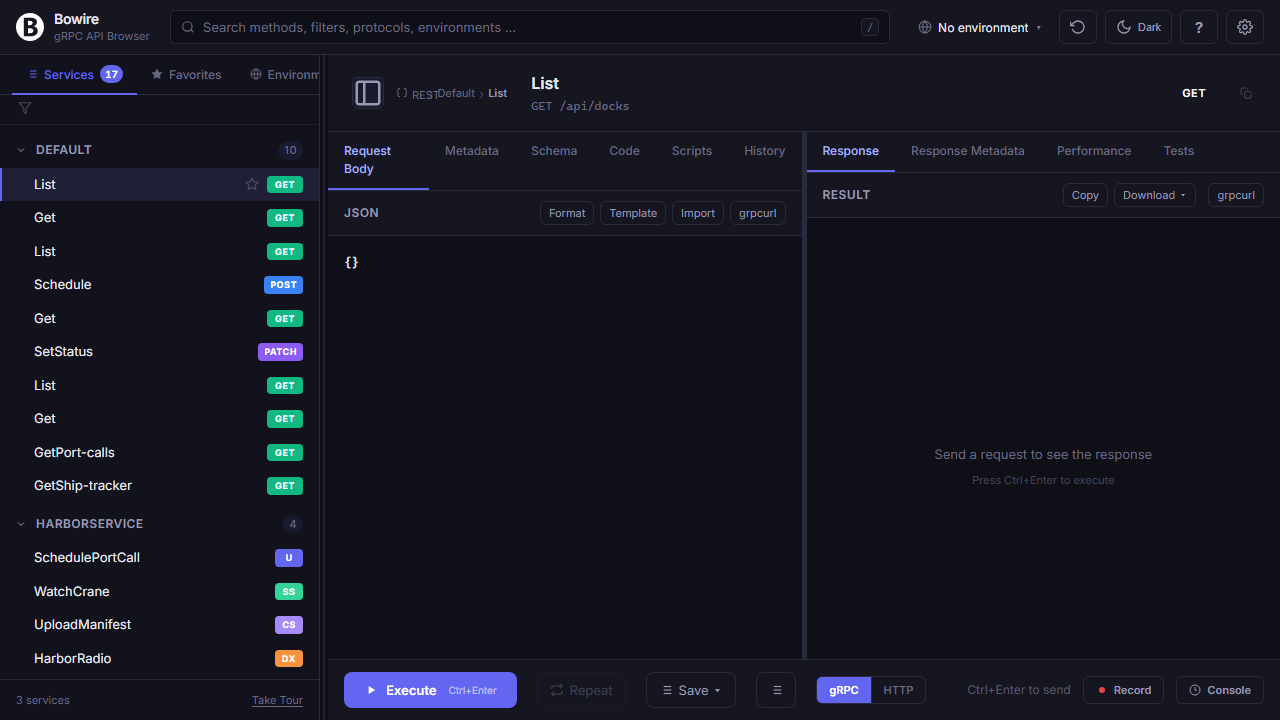Toggle the sidebar panel icon
The image size is (1280, 720).
(x=368, y=93)
